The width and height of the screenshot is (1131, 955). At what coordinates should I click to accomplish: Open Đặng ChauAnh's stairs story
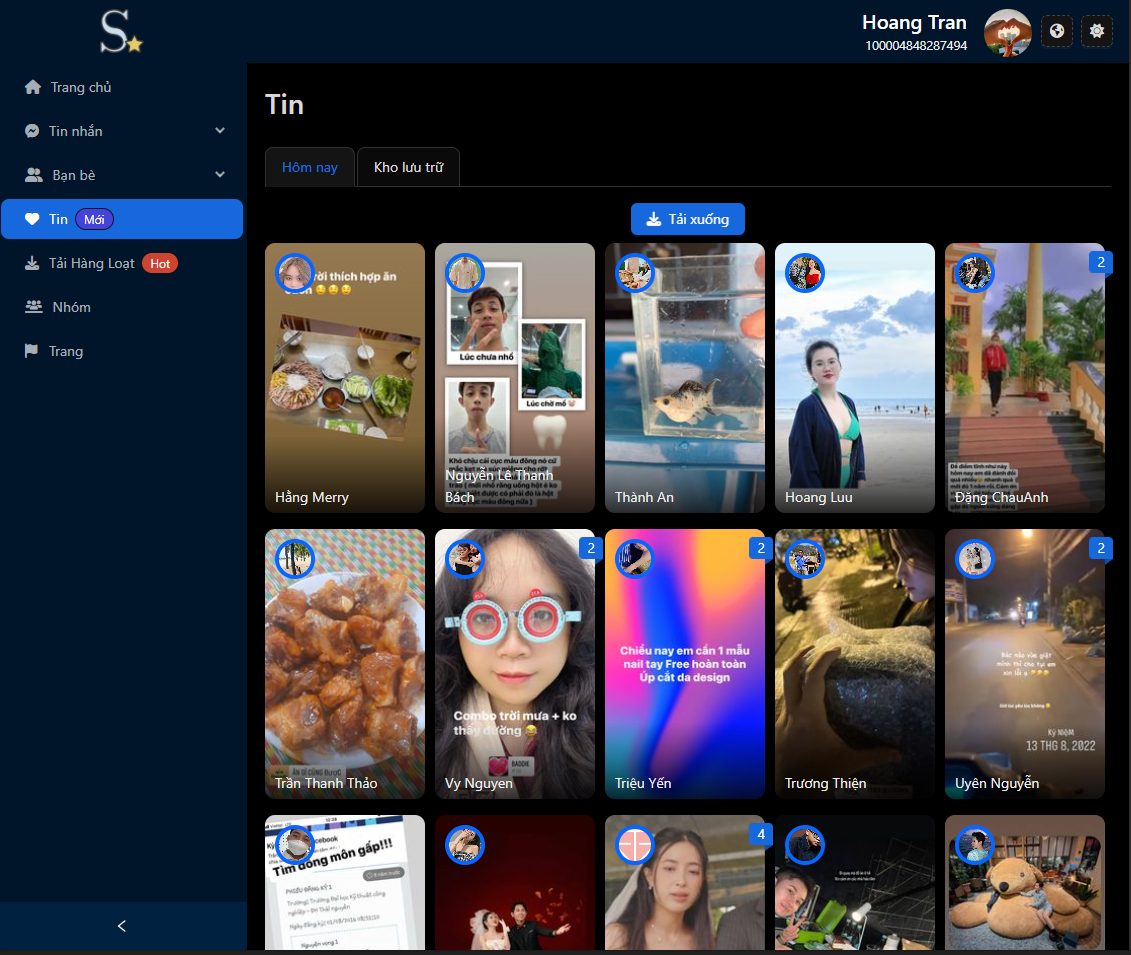click(1025, 378)
